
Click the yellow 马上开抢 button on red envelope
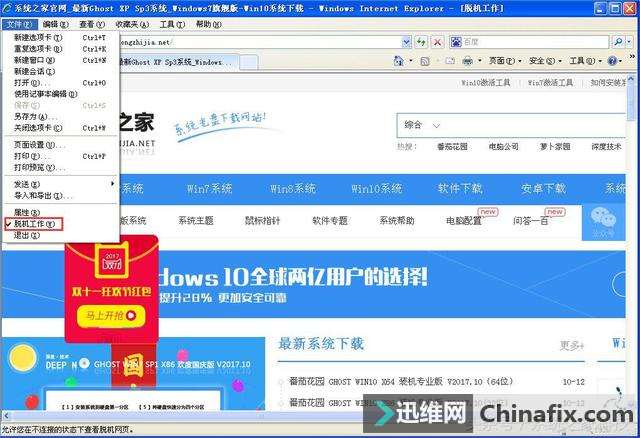click(x=111, y=316)
